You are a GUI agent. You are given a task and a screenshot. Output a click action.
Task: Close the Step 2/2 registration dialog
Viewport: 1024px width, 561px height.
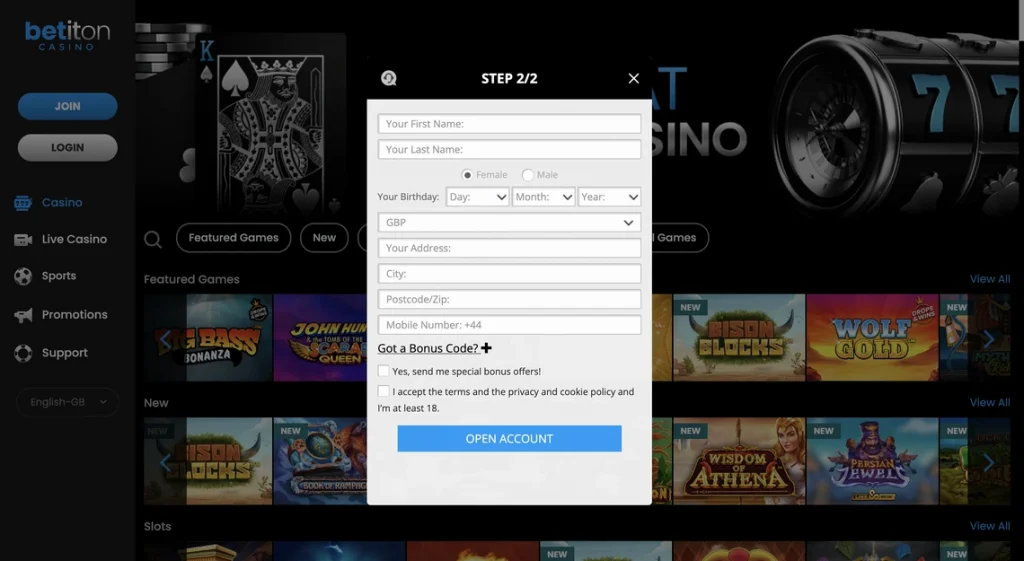click(x=633, y=78)
